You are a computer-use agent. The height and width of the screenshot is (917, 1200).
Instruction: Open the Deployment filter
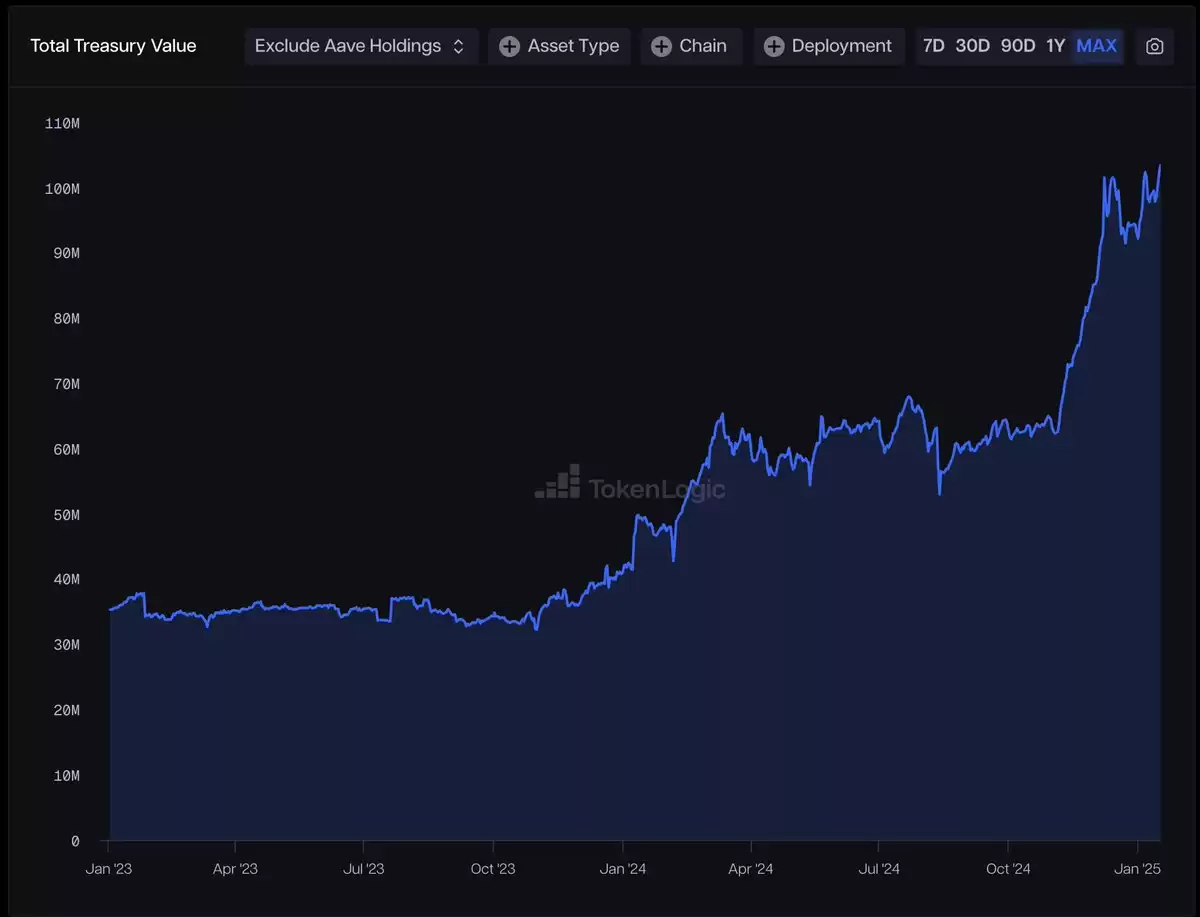pos(829,46)
